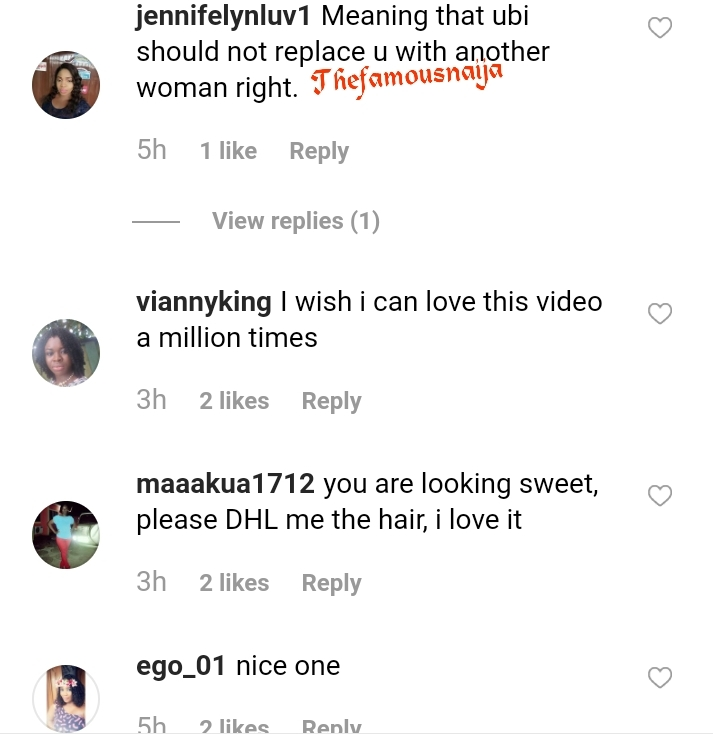
Task: Heart the comment by maaakua1712
Action: (660, 495)
